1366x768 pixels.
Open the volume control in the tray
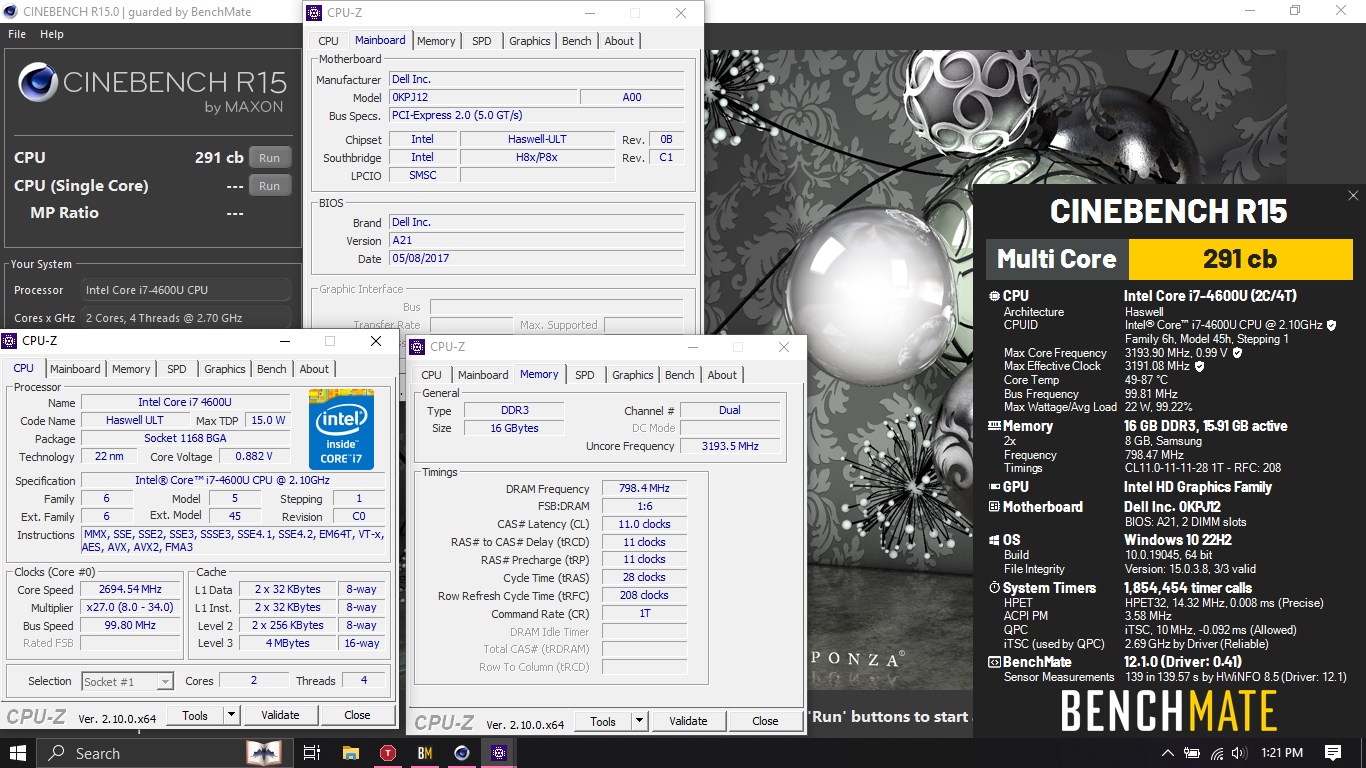point(1241,753)
